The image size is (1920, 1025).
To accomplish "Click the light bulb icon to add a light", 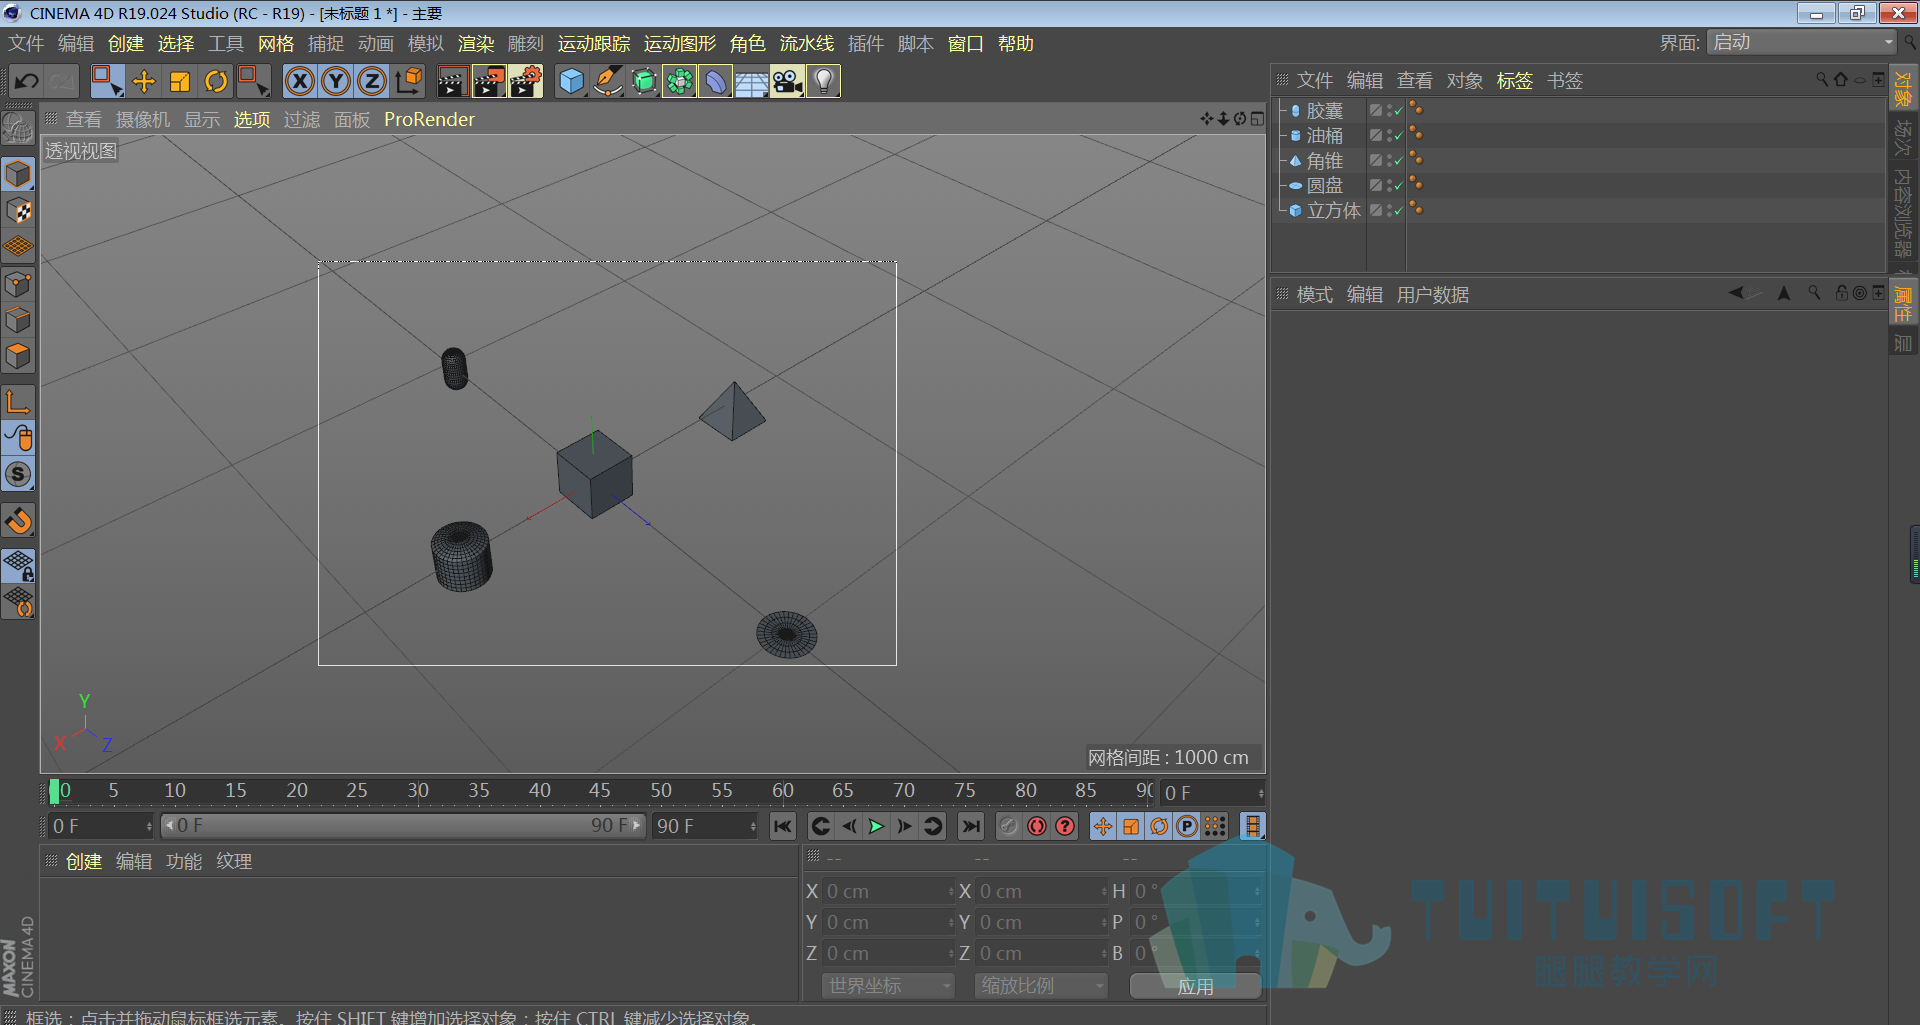I will (824, 81).
